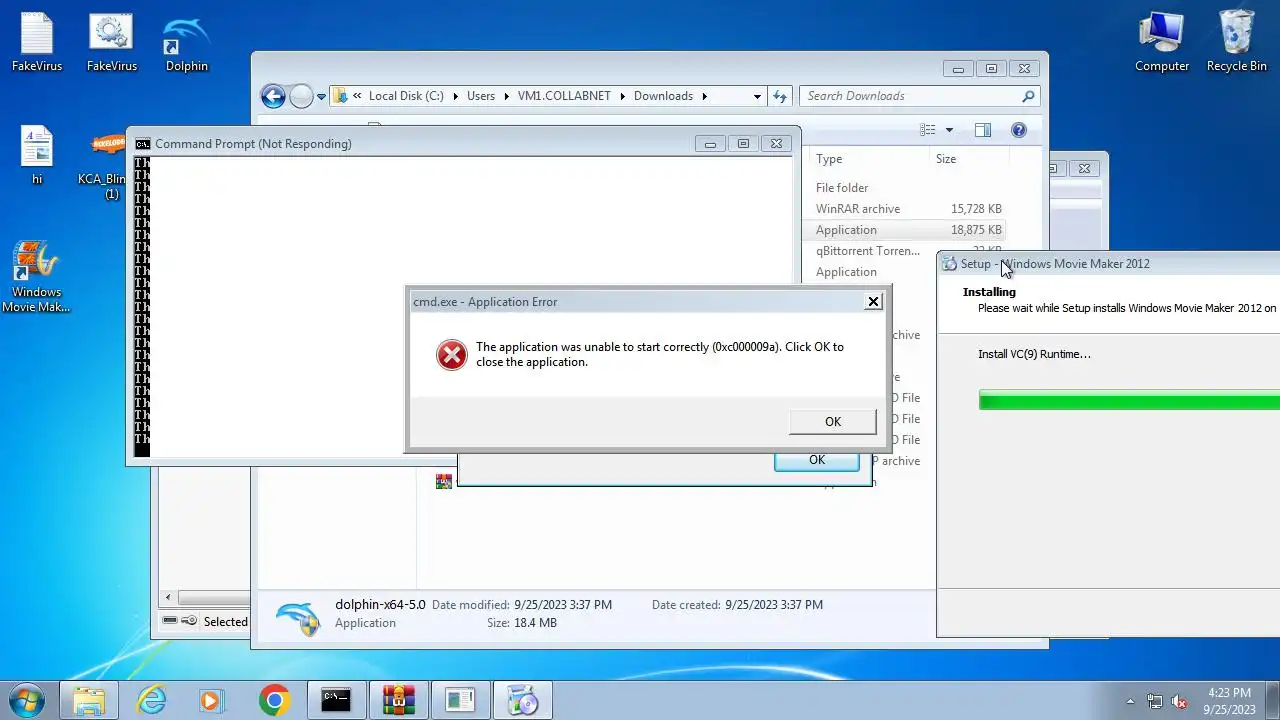Screen dimensions: 1280x720
Task: Click the muted volume icon in the tray
Action: tap(1179, 701)
